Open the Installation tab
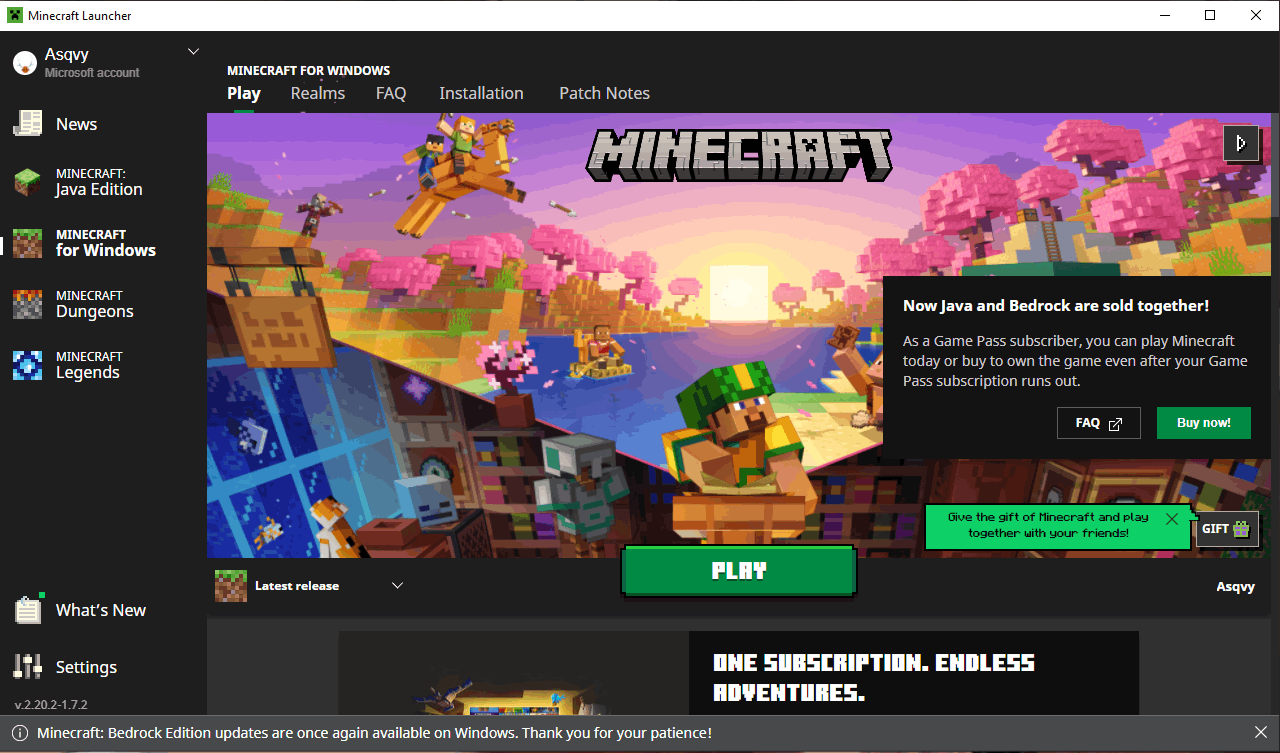The width and height of the screenshot is (1280, 753). click(x=481, y=93)
